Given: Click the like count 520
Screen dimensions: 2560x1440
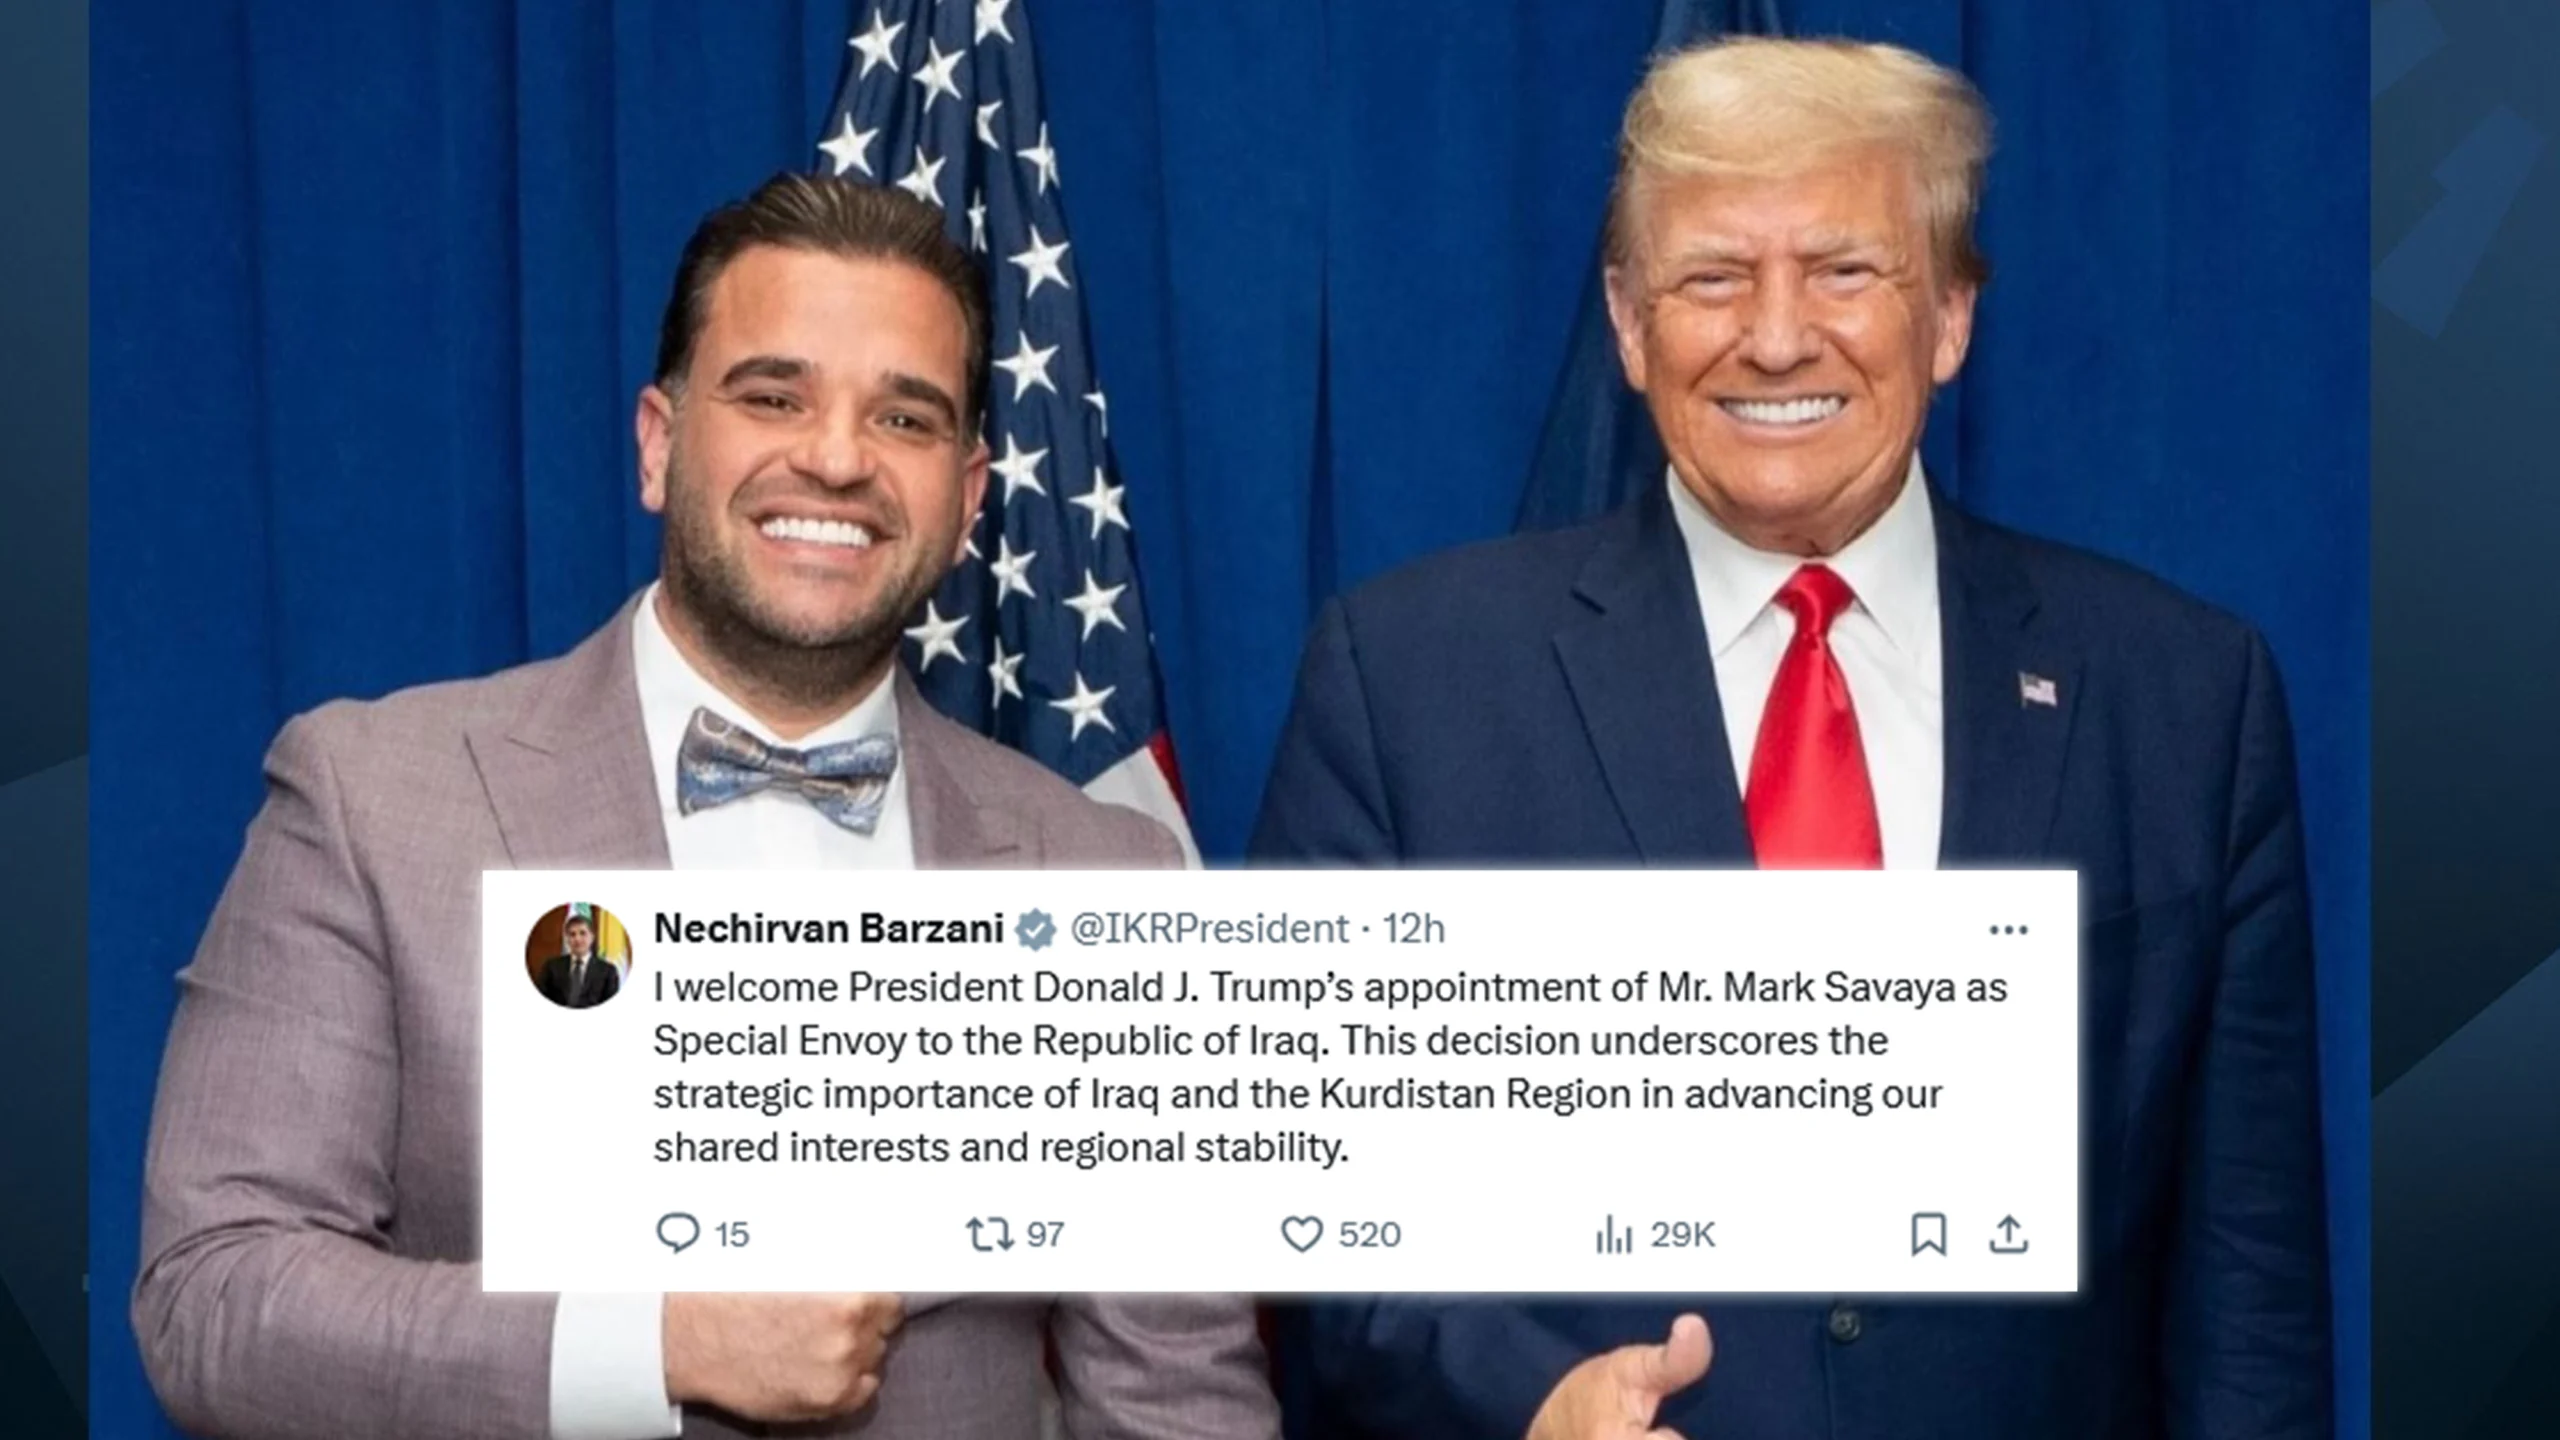Looking at the screenshot, I should coord(1370,1235).
